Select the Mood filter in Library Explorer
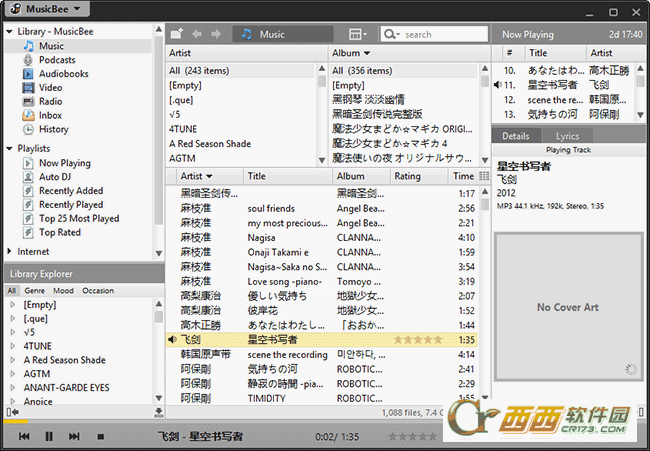Screen dimensions: 650x451 coord(63,290)
